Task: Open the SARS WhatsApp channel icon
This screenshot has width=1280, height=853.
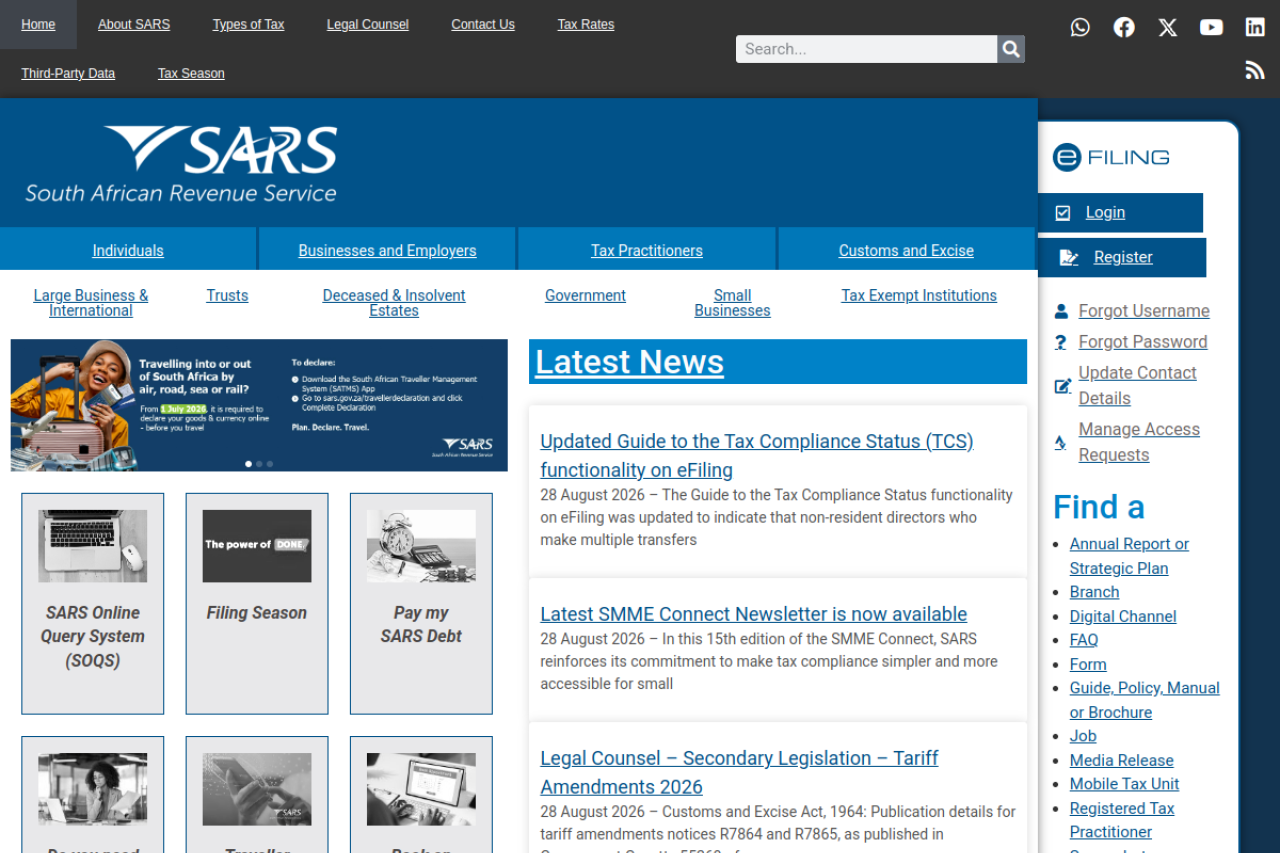Action: click(1080, 27)
